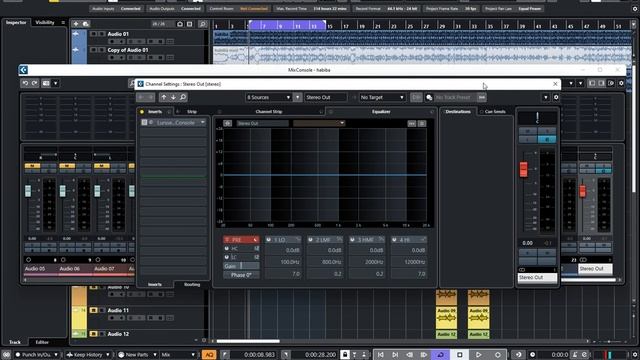Toggle the HC high-cut filter power
Viewport: 640px width, 360px height.
[x=227, y=248]
